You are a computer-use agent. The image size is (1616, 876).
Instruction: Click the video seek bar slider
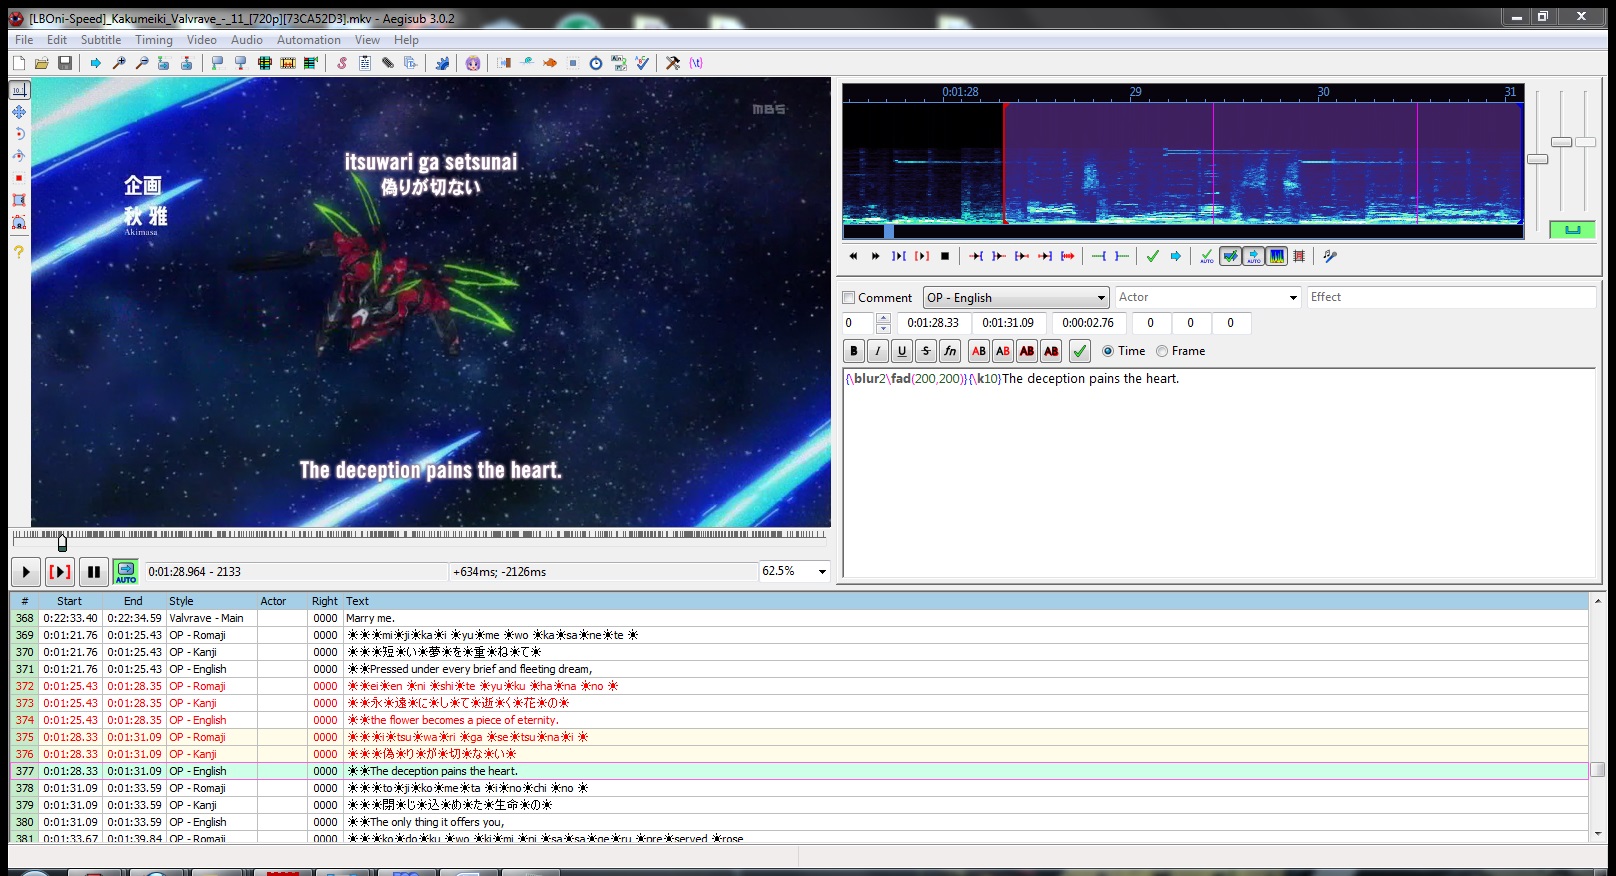(62, 542)
